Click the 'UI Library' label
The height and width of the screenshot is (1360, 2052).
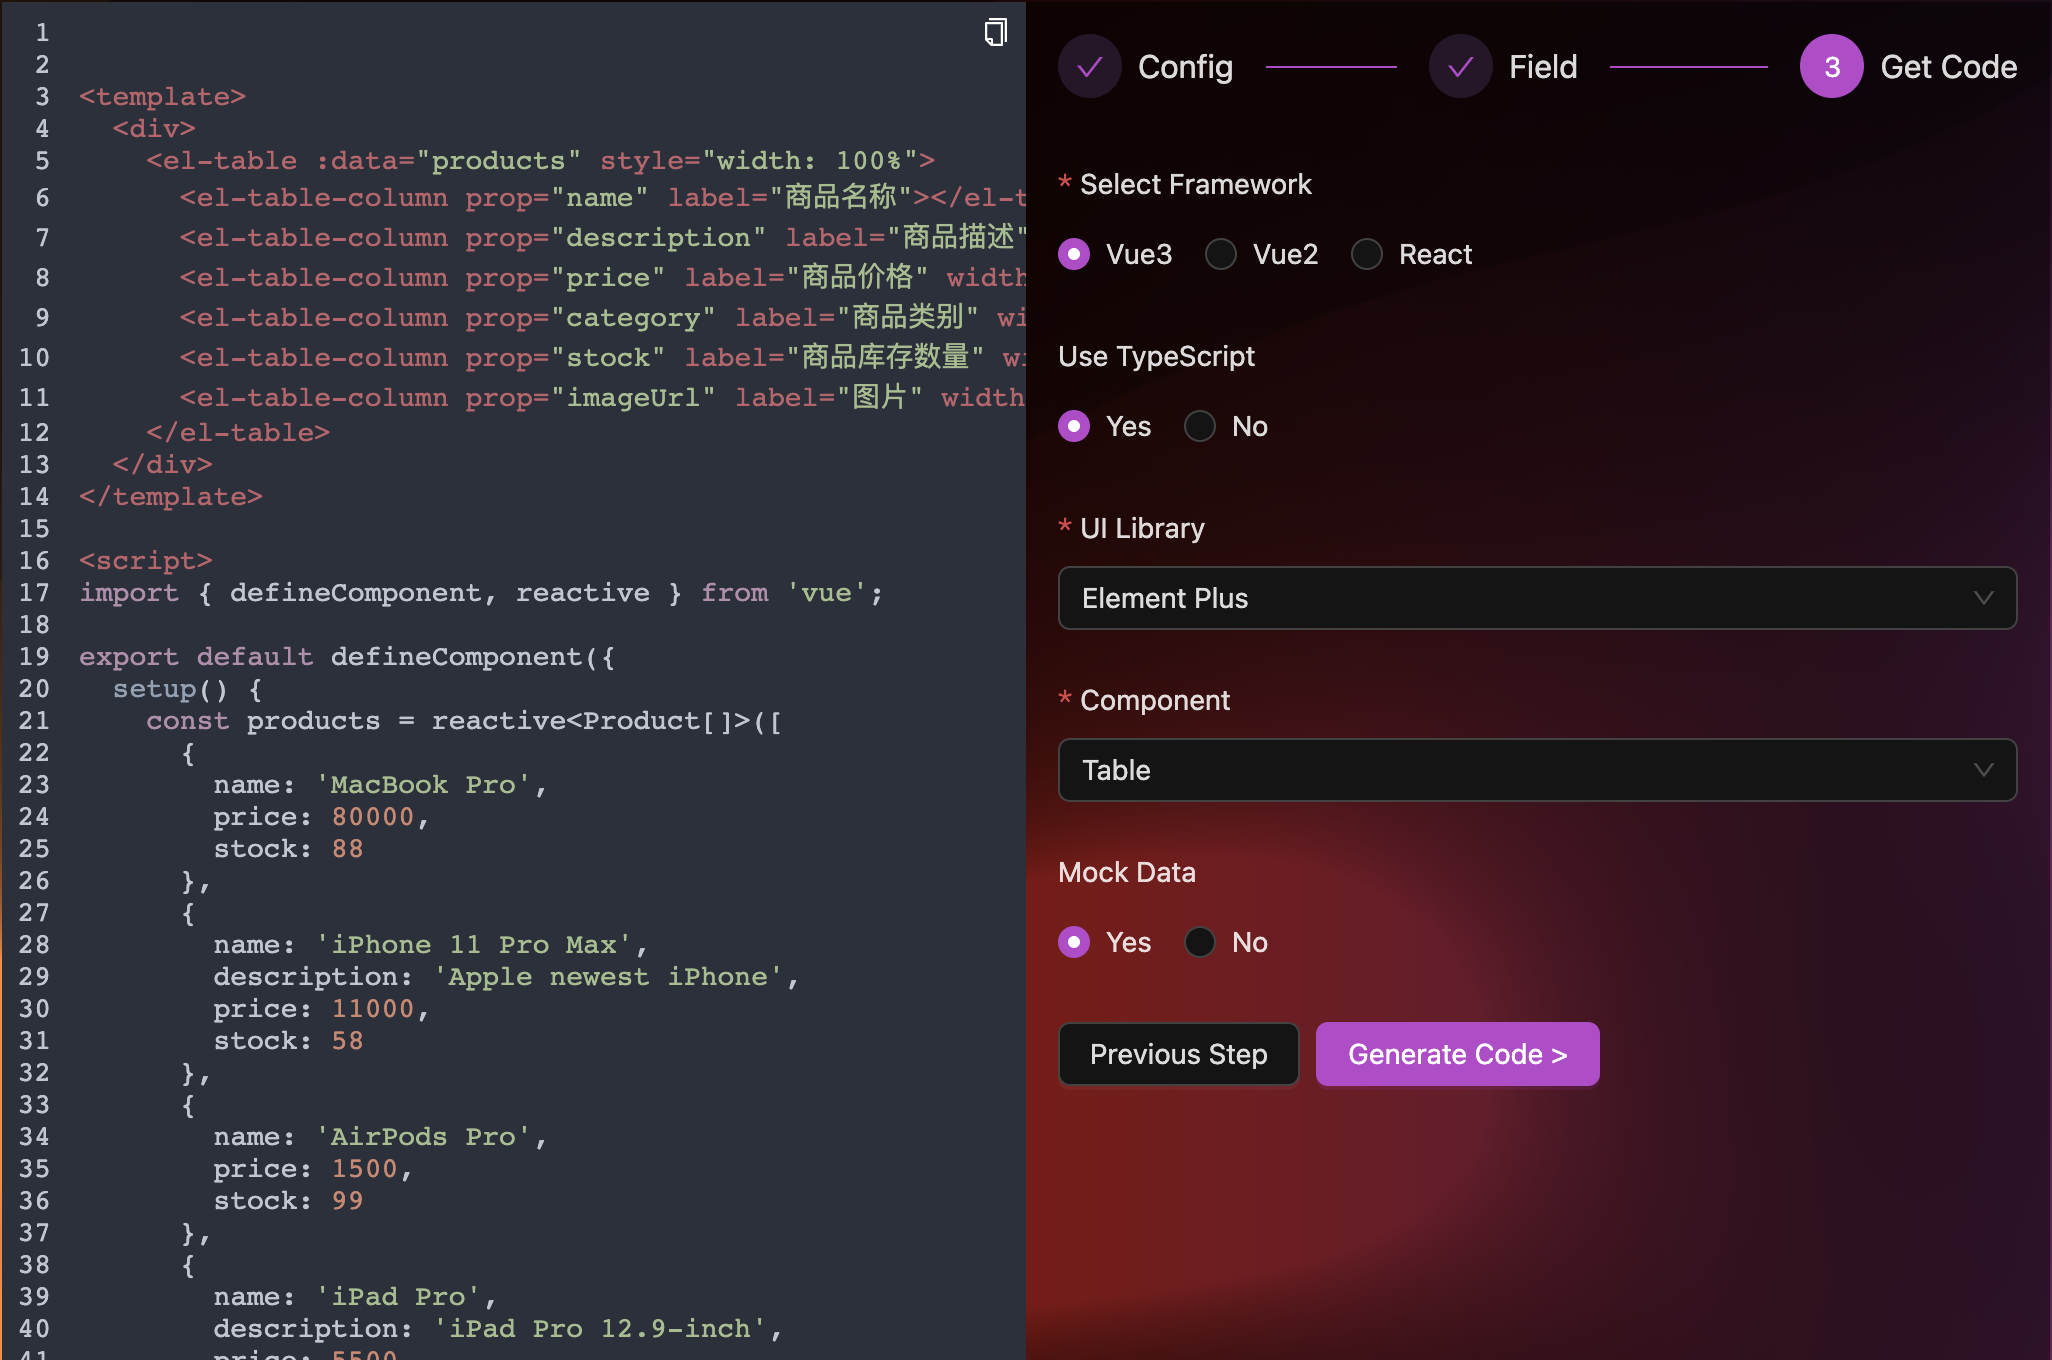[x=1142, y=528]
